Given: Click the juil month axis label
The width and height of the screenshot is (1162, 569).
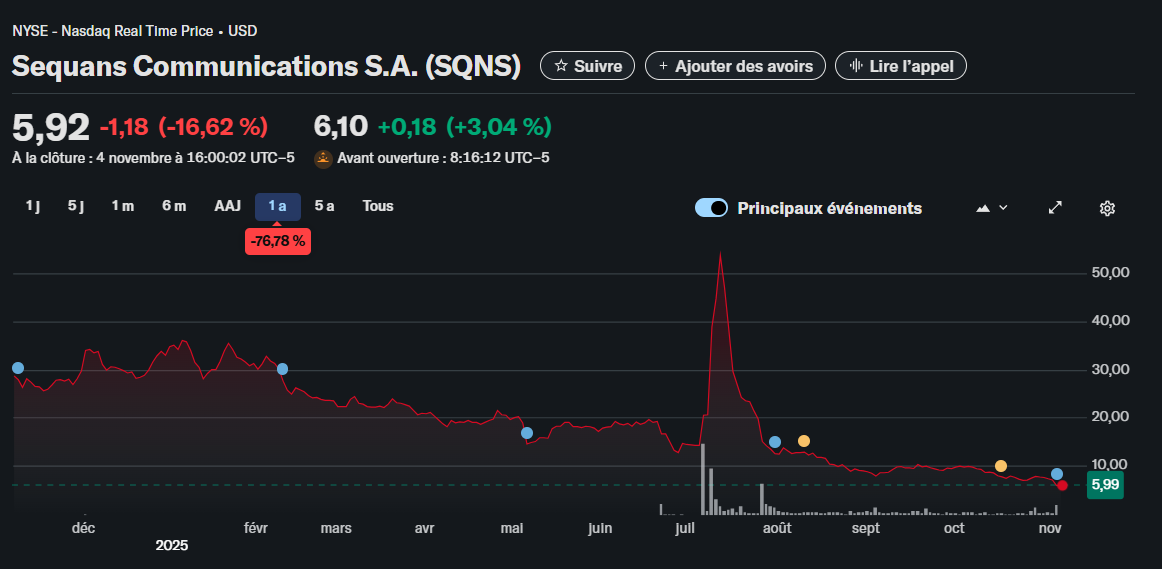Looking at the screenshot, I should coord(685,528).
